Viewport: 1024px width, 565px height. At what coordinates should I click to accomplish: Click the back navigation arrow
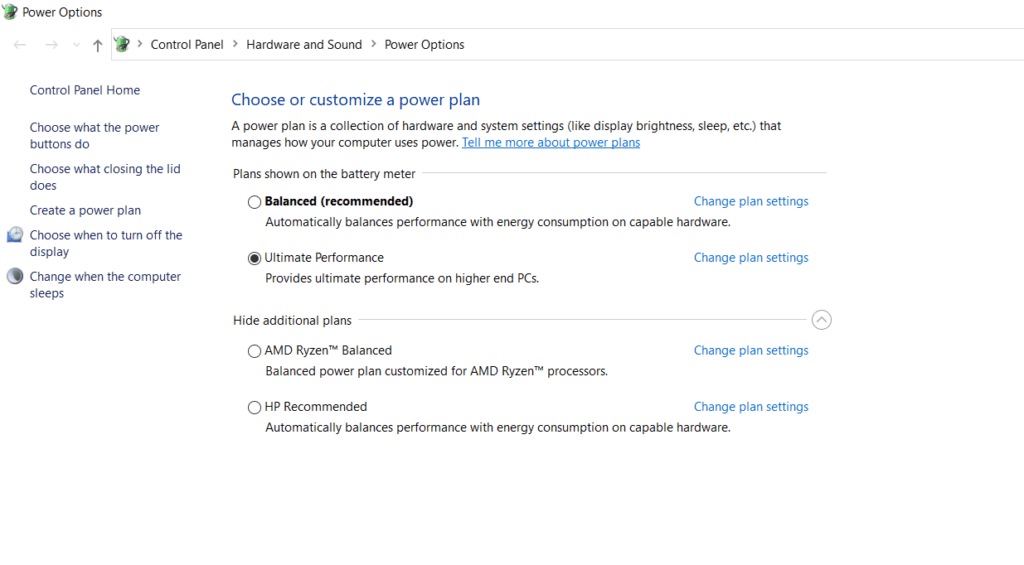(20, 45)
